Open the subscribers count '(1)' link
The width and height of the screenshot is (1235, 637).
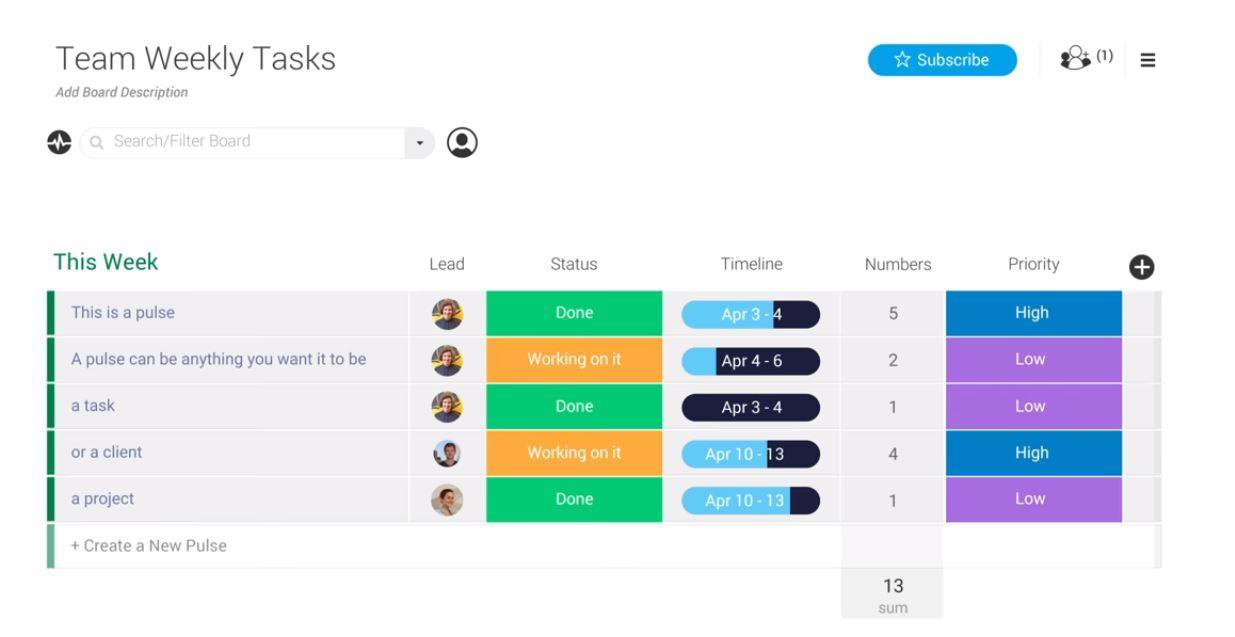click(1103, 58)
